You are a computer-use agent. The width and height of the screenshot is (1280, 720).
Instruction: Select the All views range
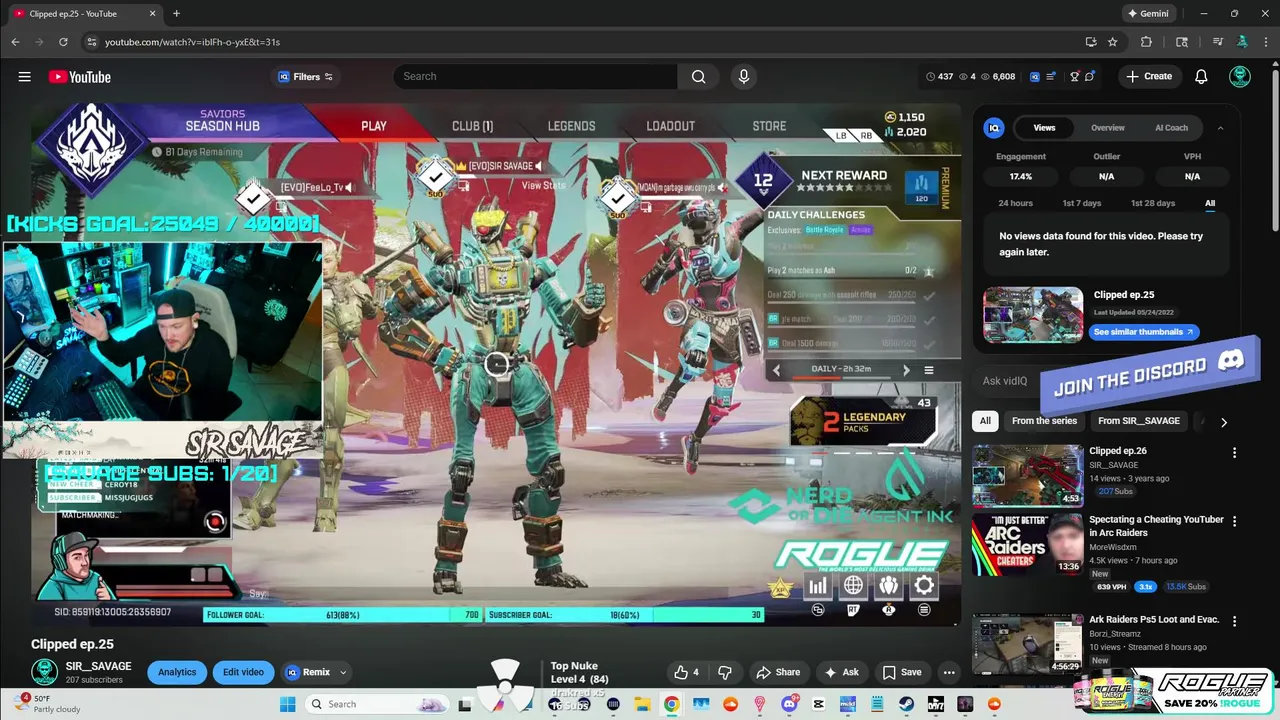pyautogui.click(x=1210, y=203)
